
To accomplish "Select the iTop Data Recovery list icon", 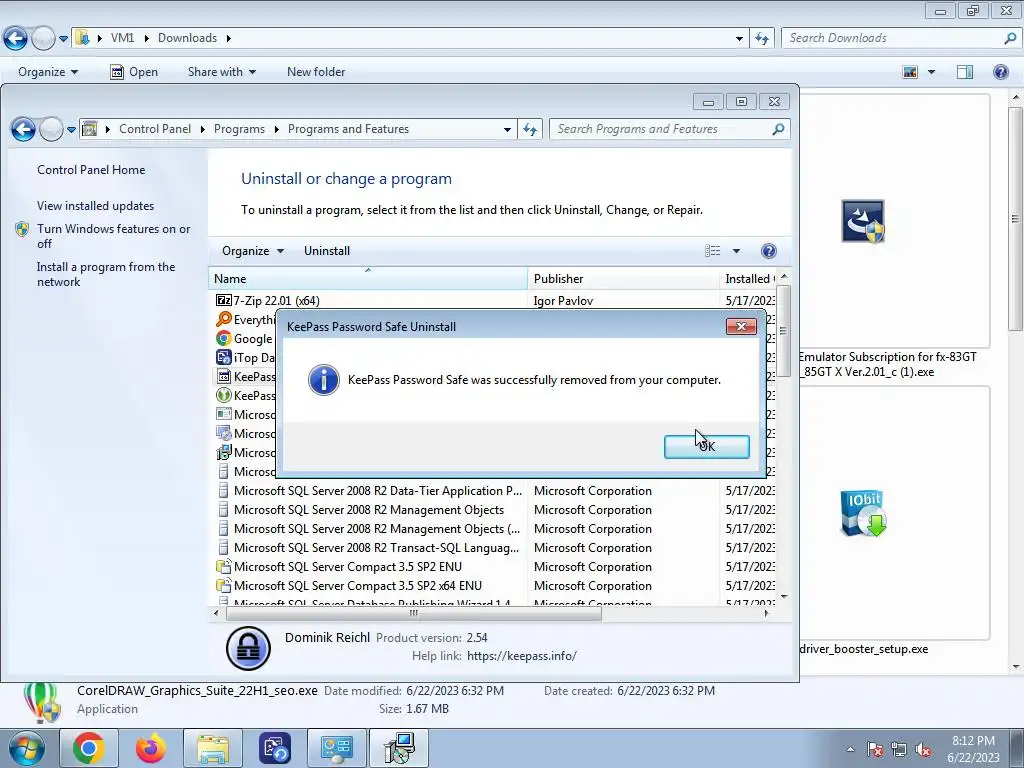I will click(223, 357).
